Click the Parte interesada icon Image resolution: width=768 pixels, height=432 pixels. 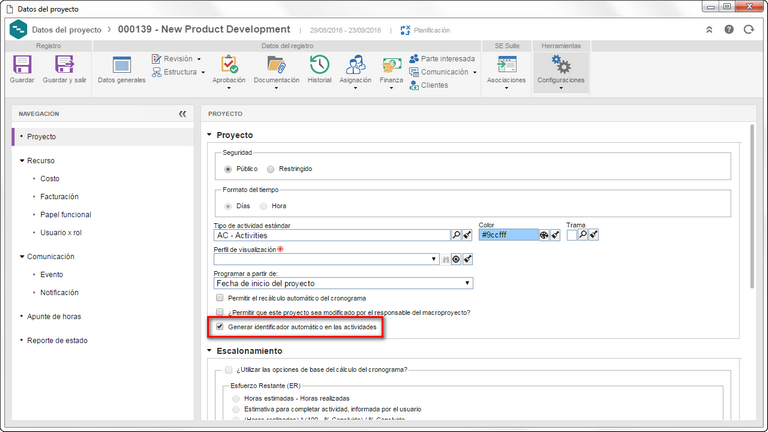(x=414, y=59)
